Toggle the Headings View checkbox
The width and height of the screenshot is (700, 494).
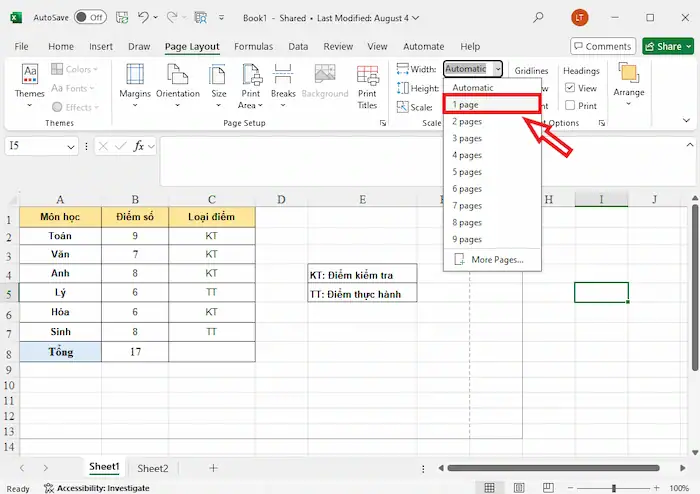pyautogui.click(x=570, y=88)
